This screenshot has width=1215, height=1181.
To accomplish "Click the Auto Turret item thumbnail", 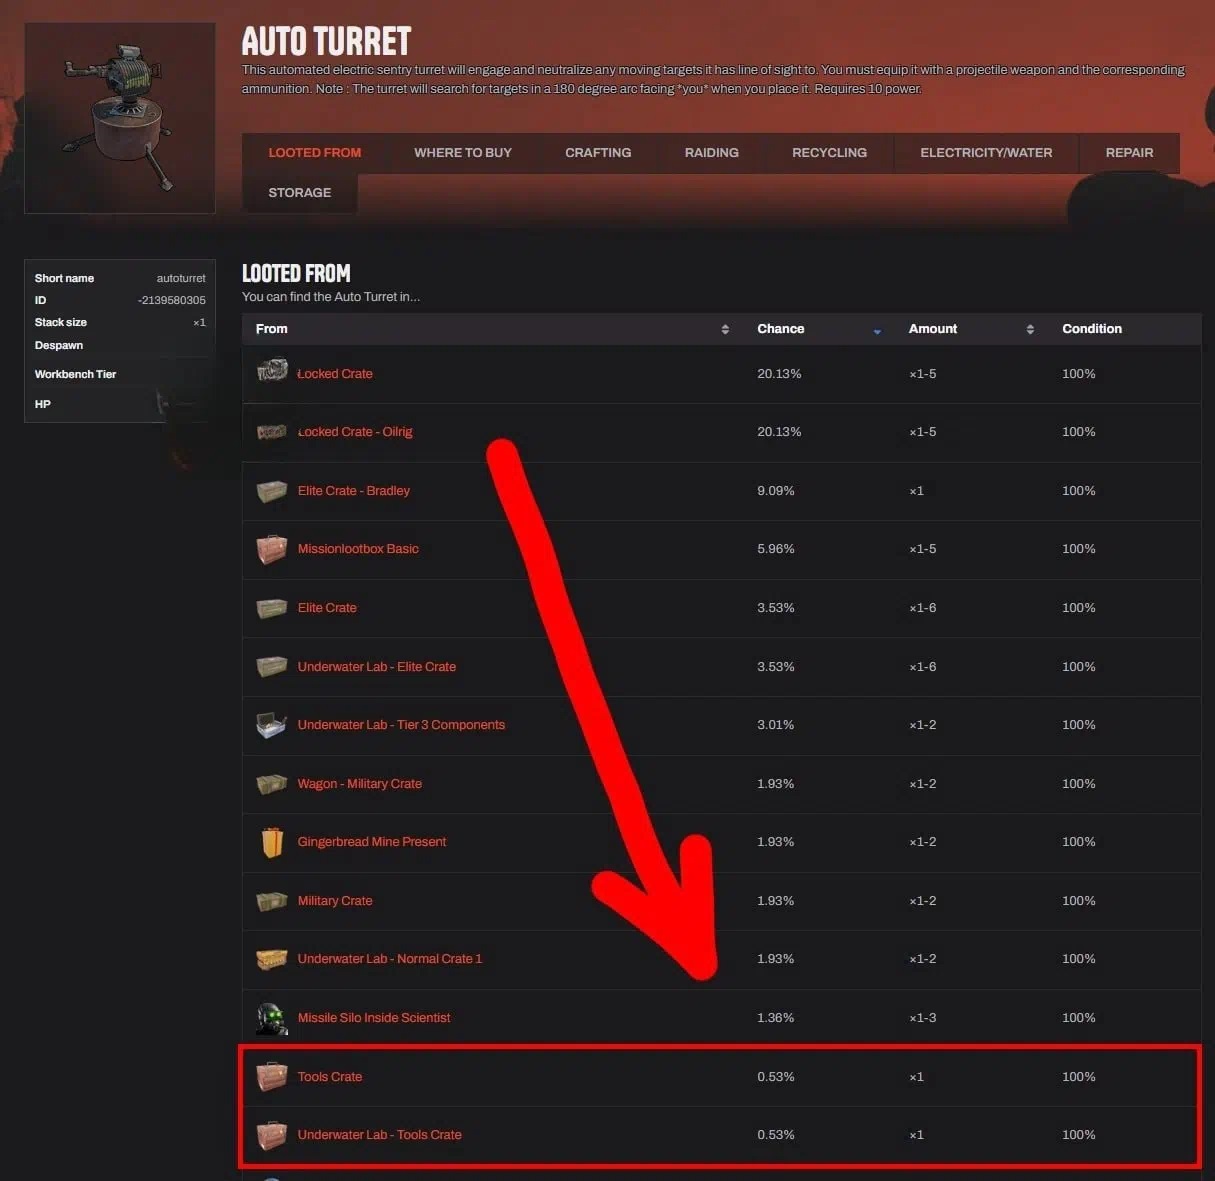I will 120,118.
